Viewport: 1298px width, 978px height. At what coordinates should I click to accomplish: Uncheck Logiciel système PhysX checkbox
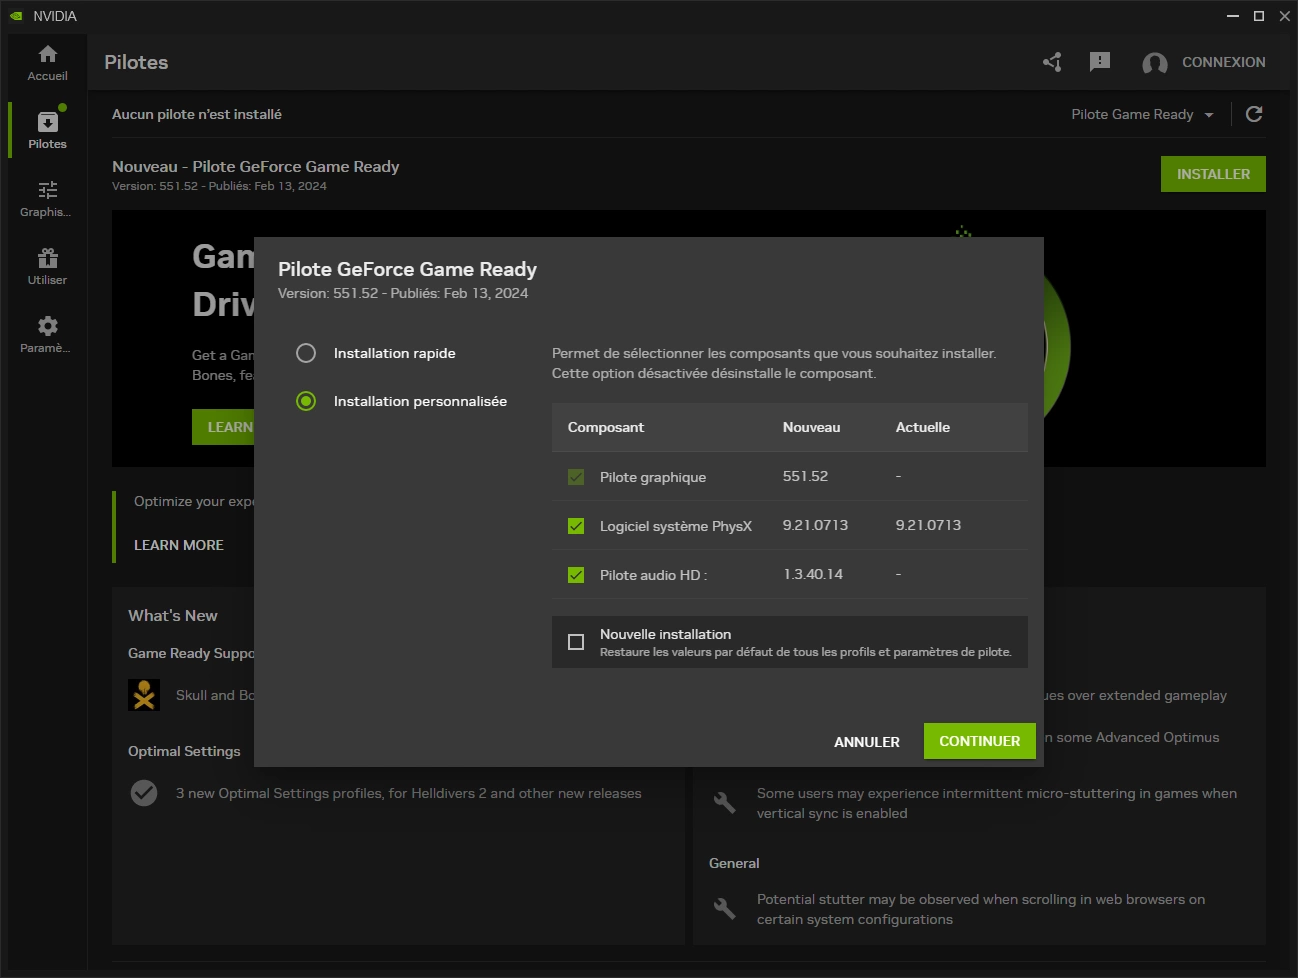[x=576, y=526]
